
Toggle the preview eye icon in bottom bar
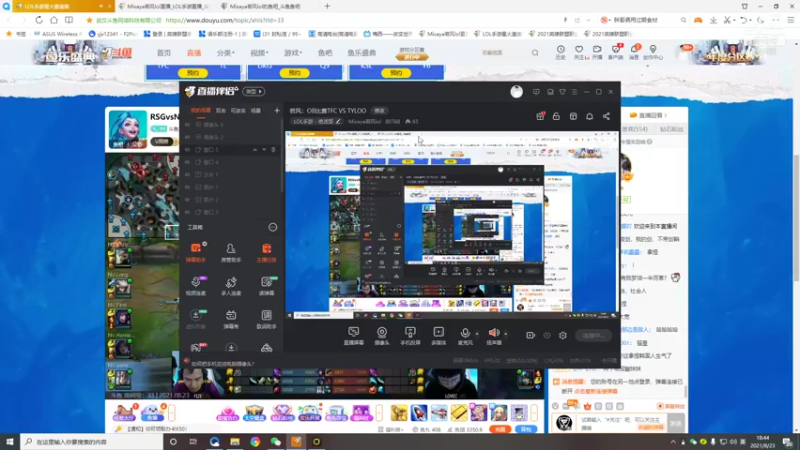click(546, 335)
